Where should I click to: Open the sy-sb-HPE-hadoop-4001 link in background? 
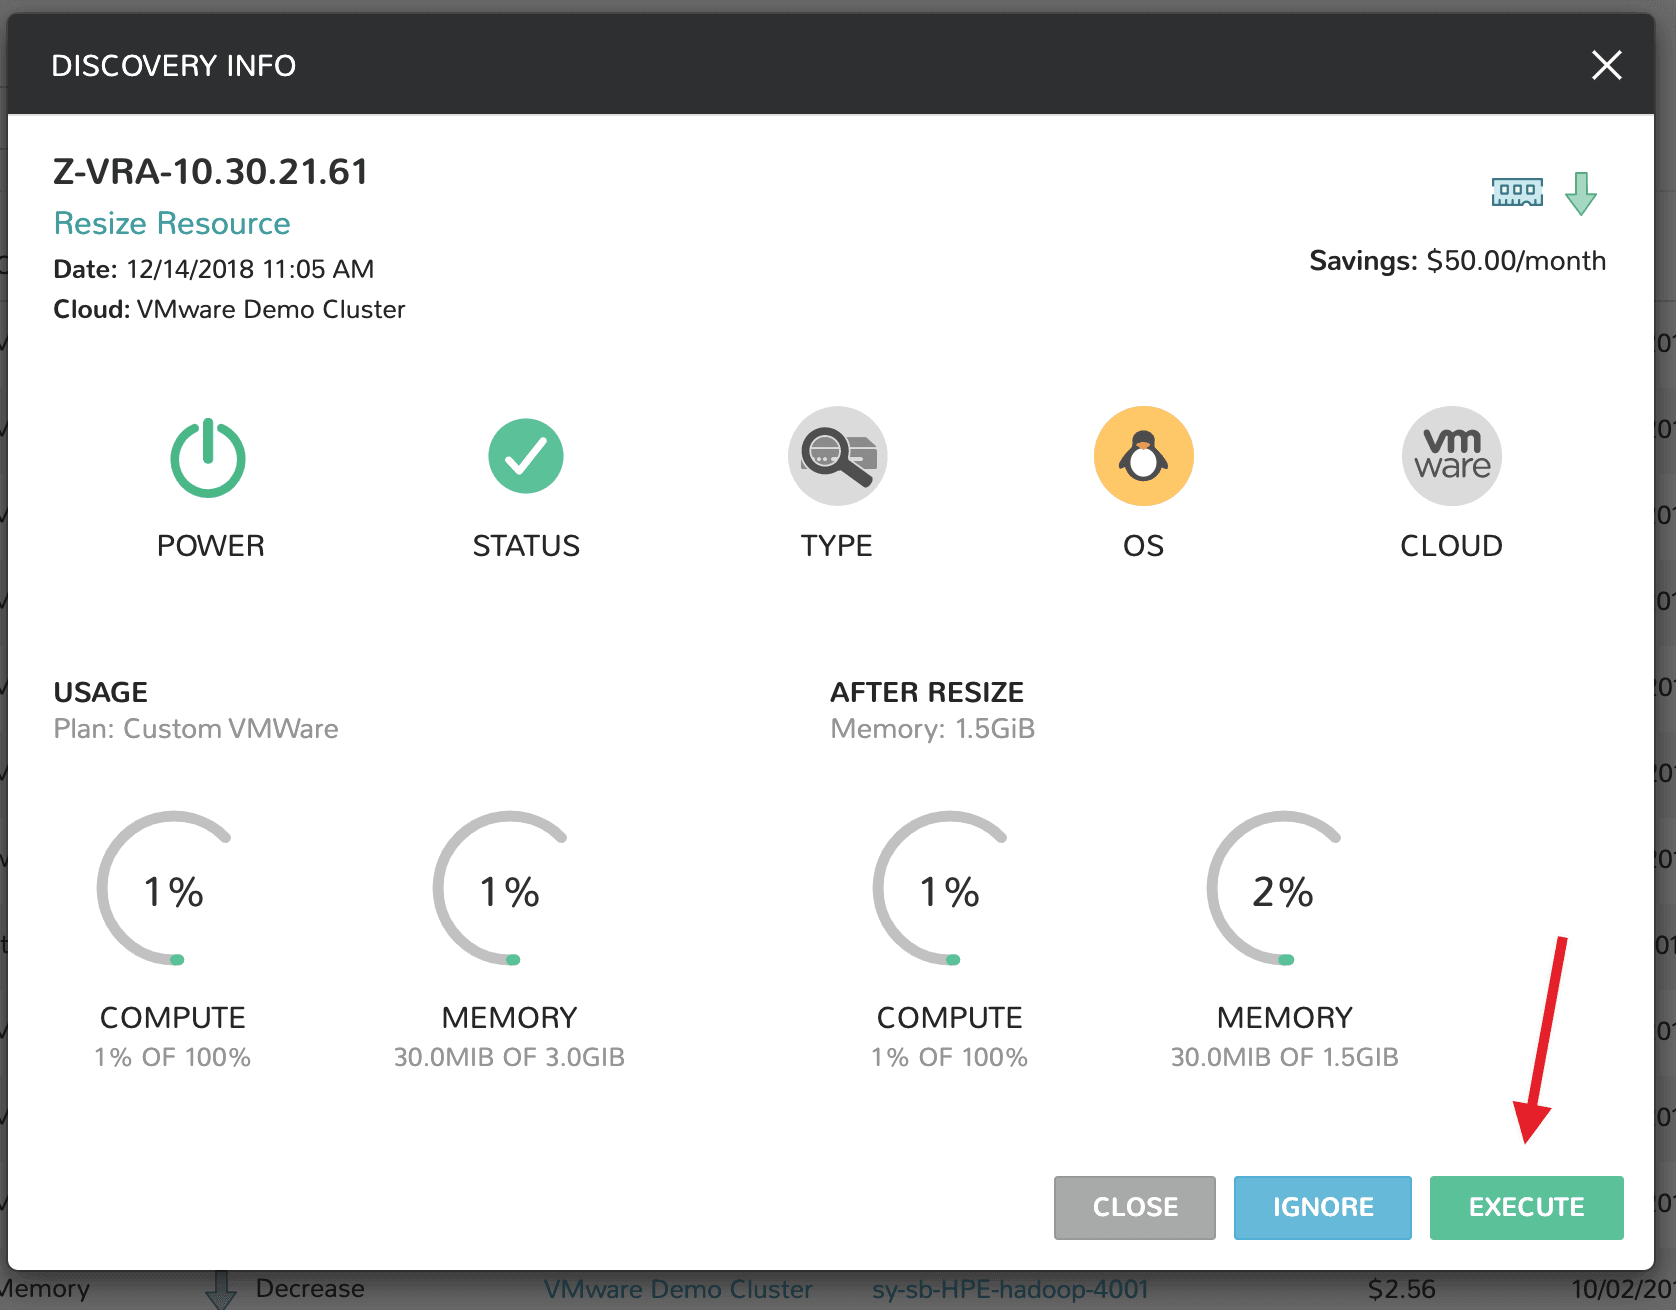tap(1010, 1290)
